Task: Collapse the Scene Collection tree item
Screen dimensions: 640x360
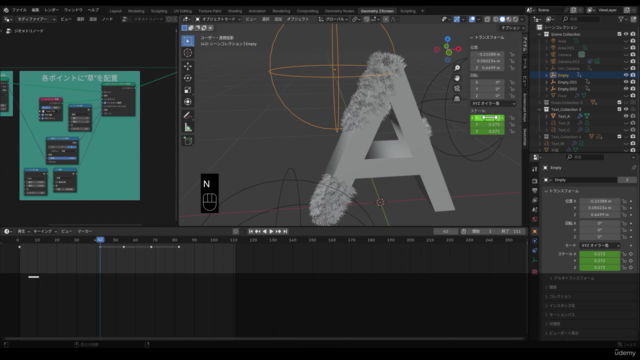Action: (540, 34)
